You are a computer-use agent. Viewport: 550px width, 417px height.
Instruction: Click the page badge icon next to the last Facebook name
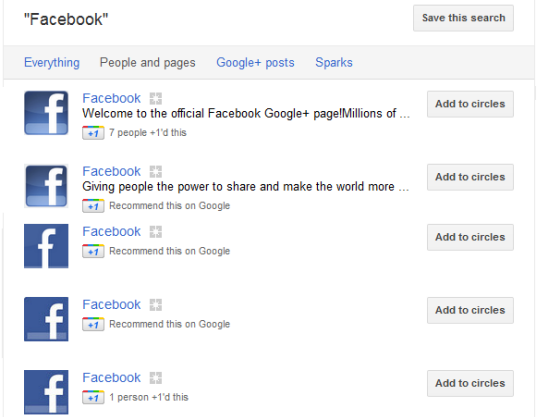pos(156,378)
